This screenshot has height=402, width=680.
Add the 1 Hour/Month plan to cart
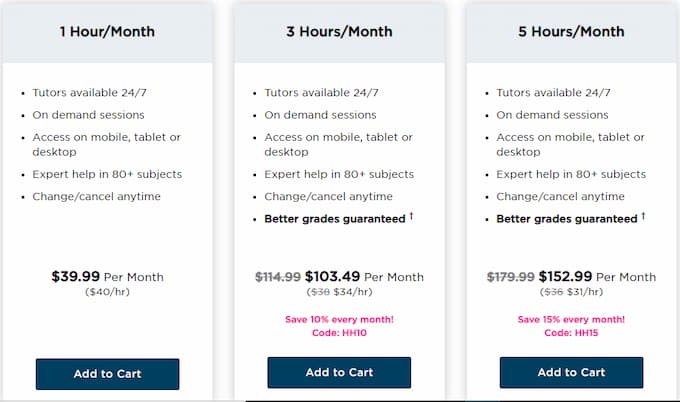click(107, 373)
